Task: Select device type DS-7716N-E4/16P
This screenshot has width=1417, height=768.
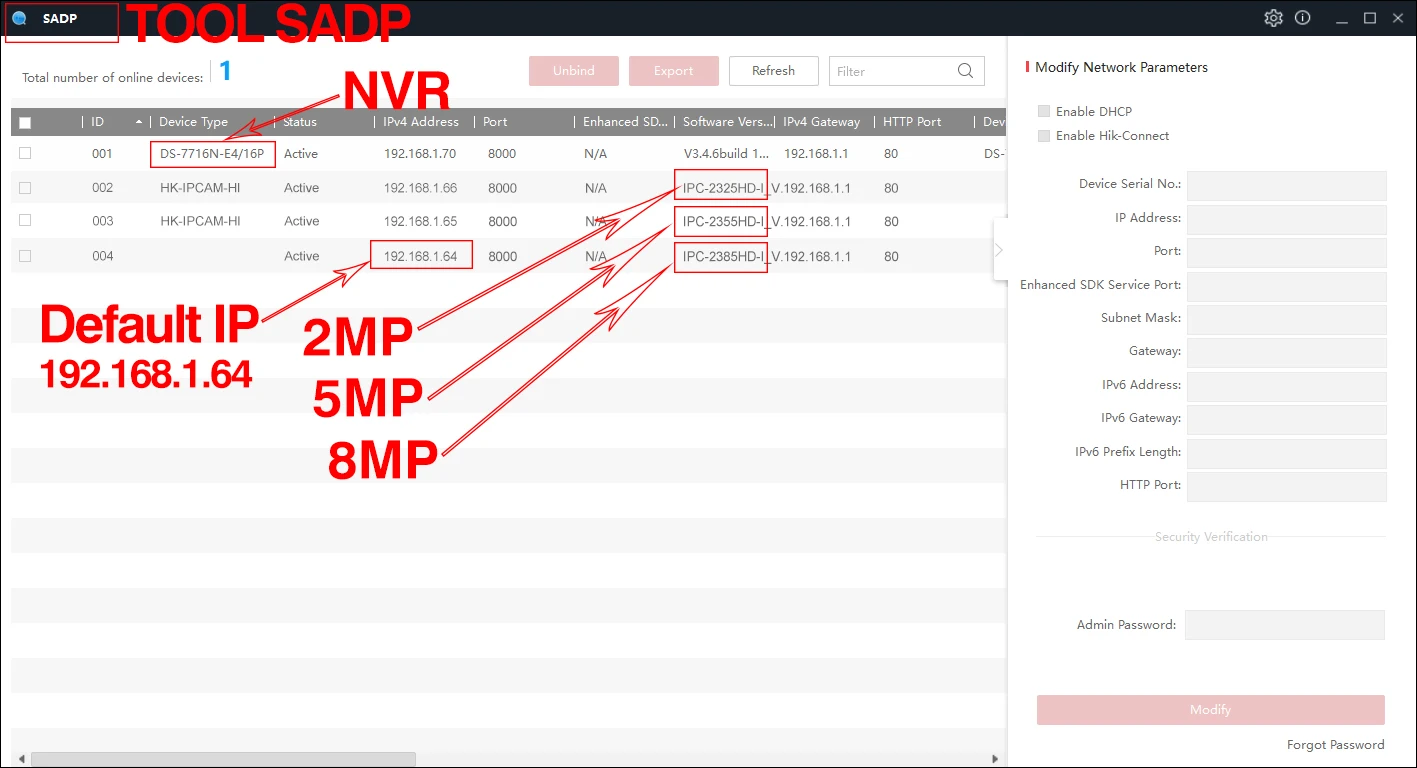Action: tap(212, 154)
